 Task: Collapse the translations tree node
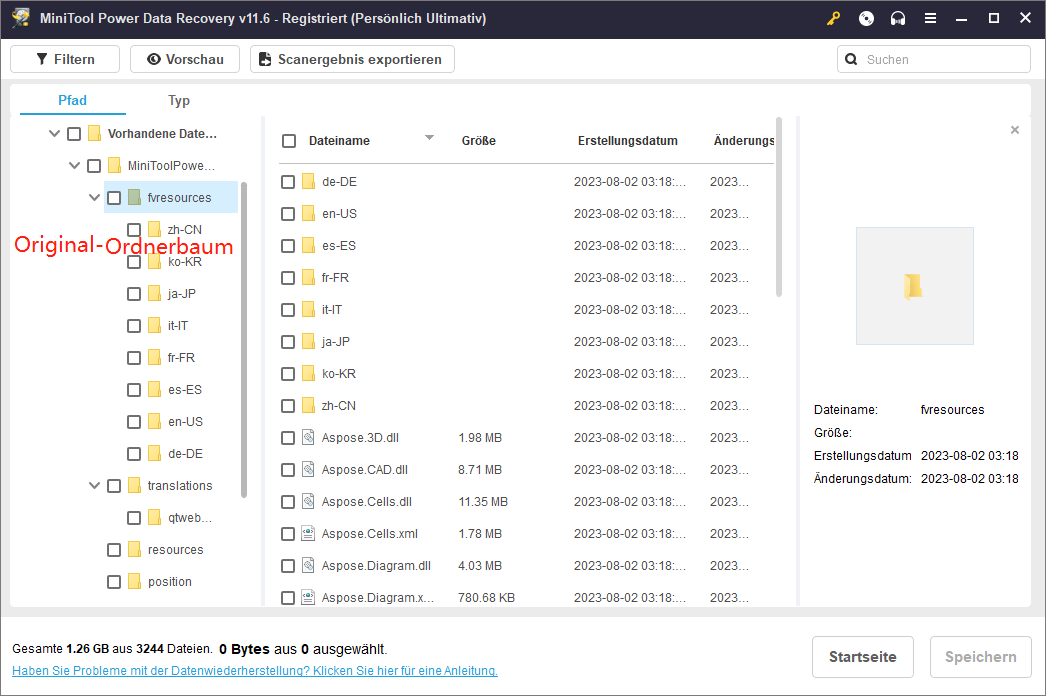(95, 486)
